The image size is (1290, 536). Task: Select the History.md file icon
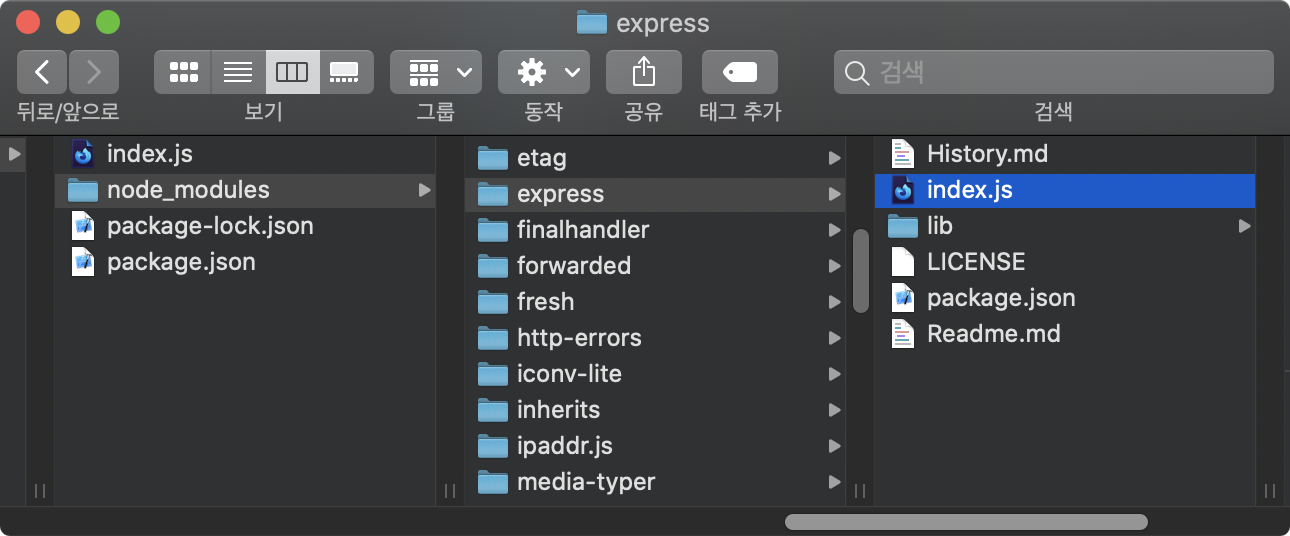tap(903, 153)
